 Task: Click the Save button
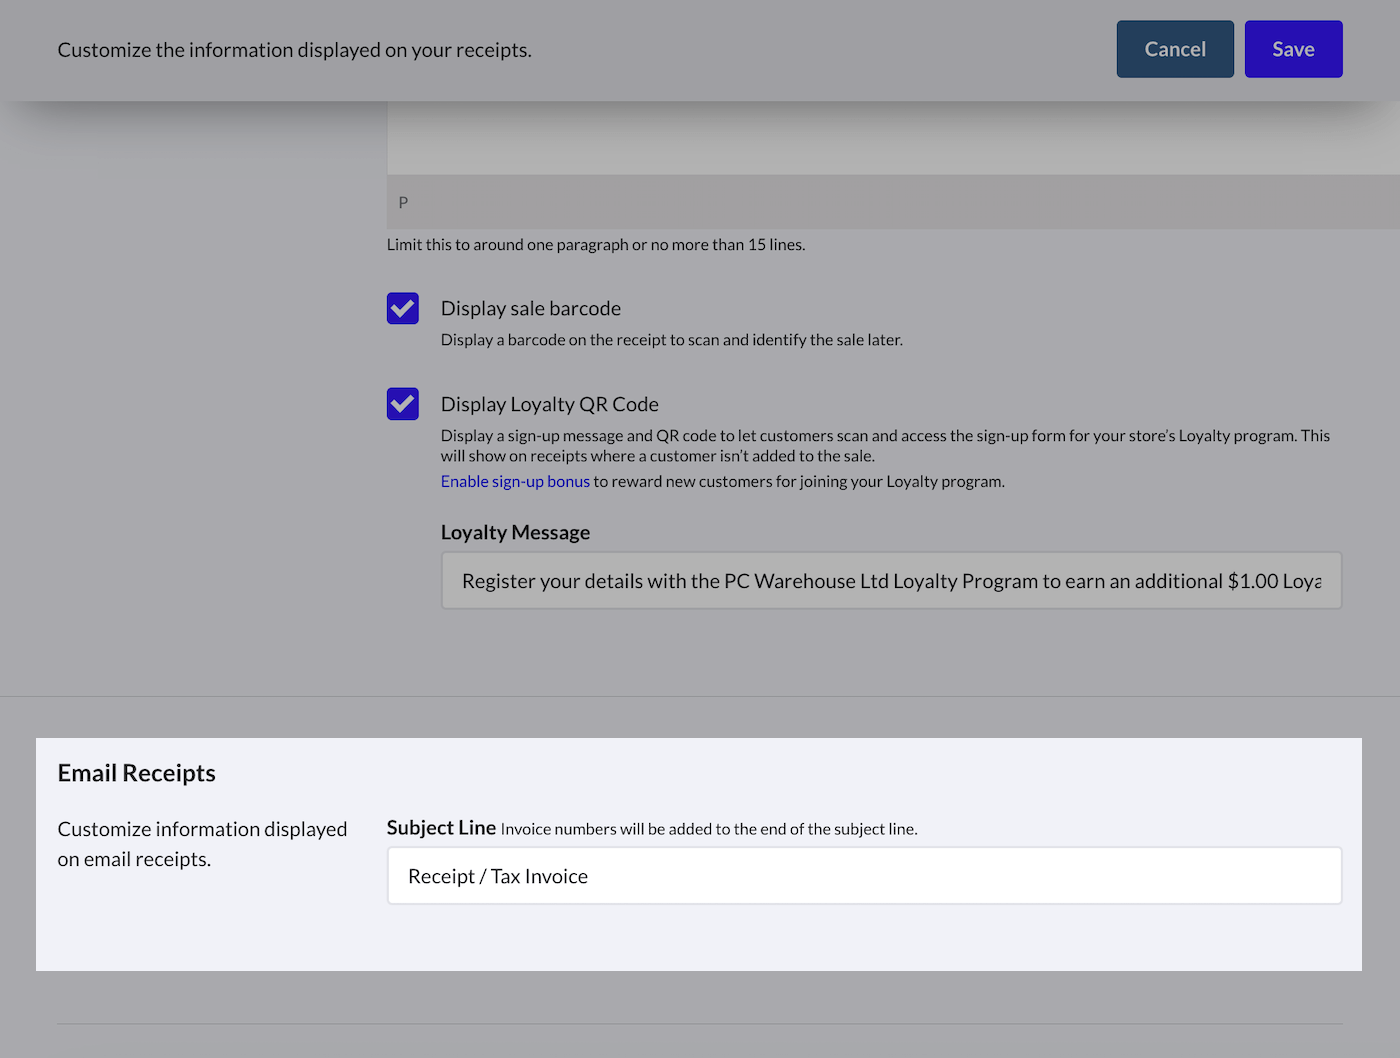pyautogui.click(x=1292, y=49)
